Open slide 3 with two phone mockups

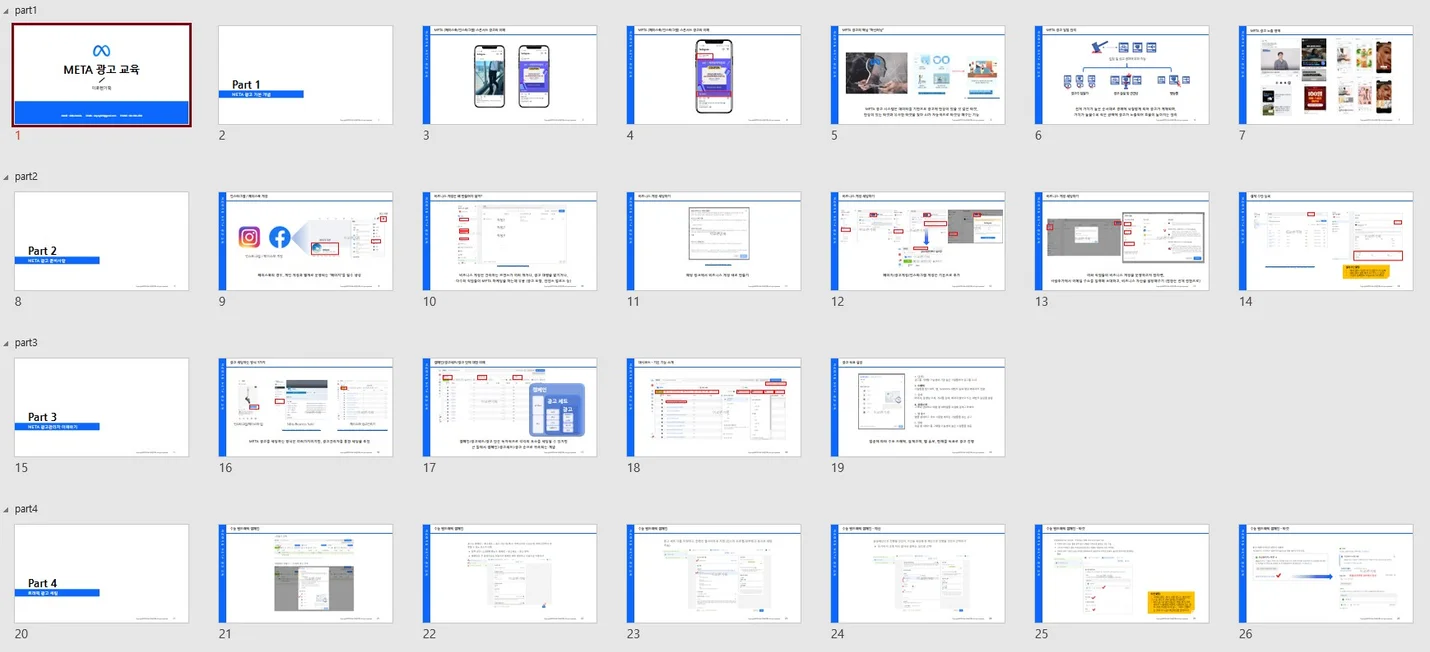click(509, 75)
